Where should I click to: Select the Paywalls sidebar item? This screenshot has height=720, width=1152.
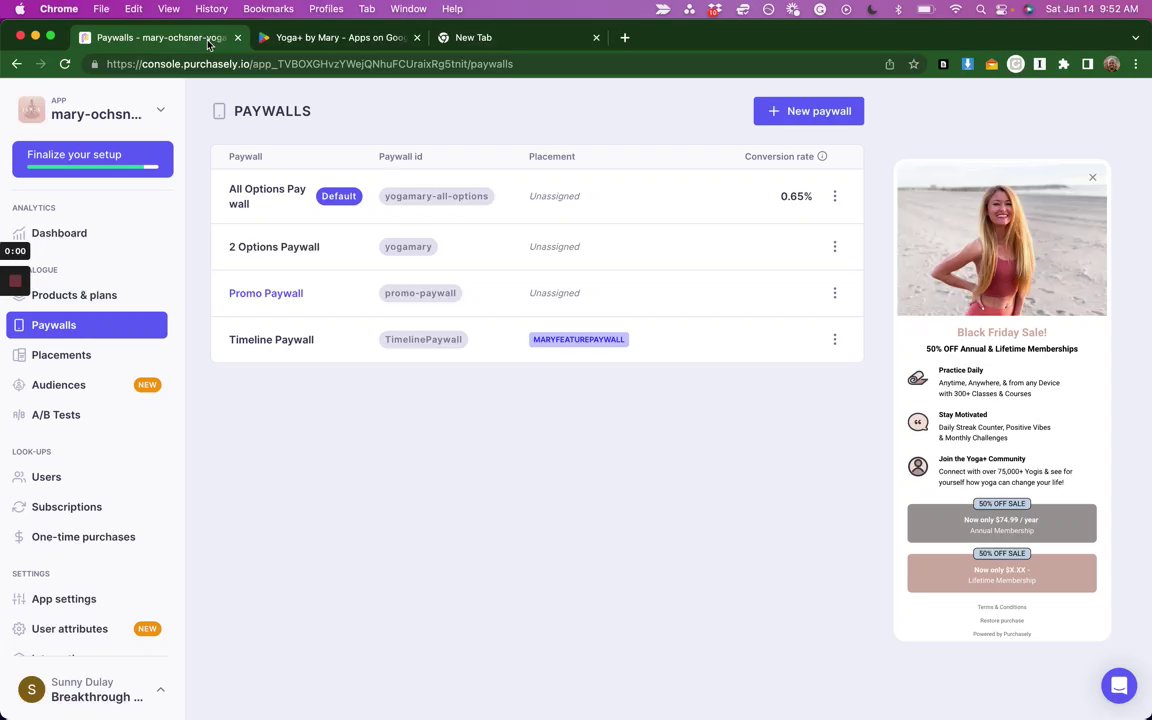pyautogui.click(x=87, y=325)
